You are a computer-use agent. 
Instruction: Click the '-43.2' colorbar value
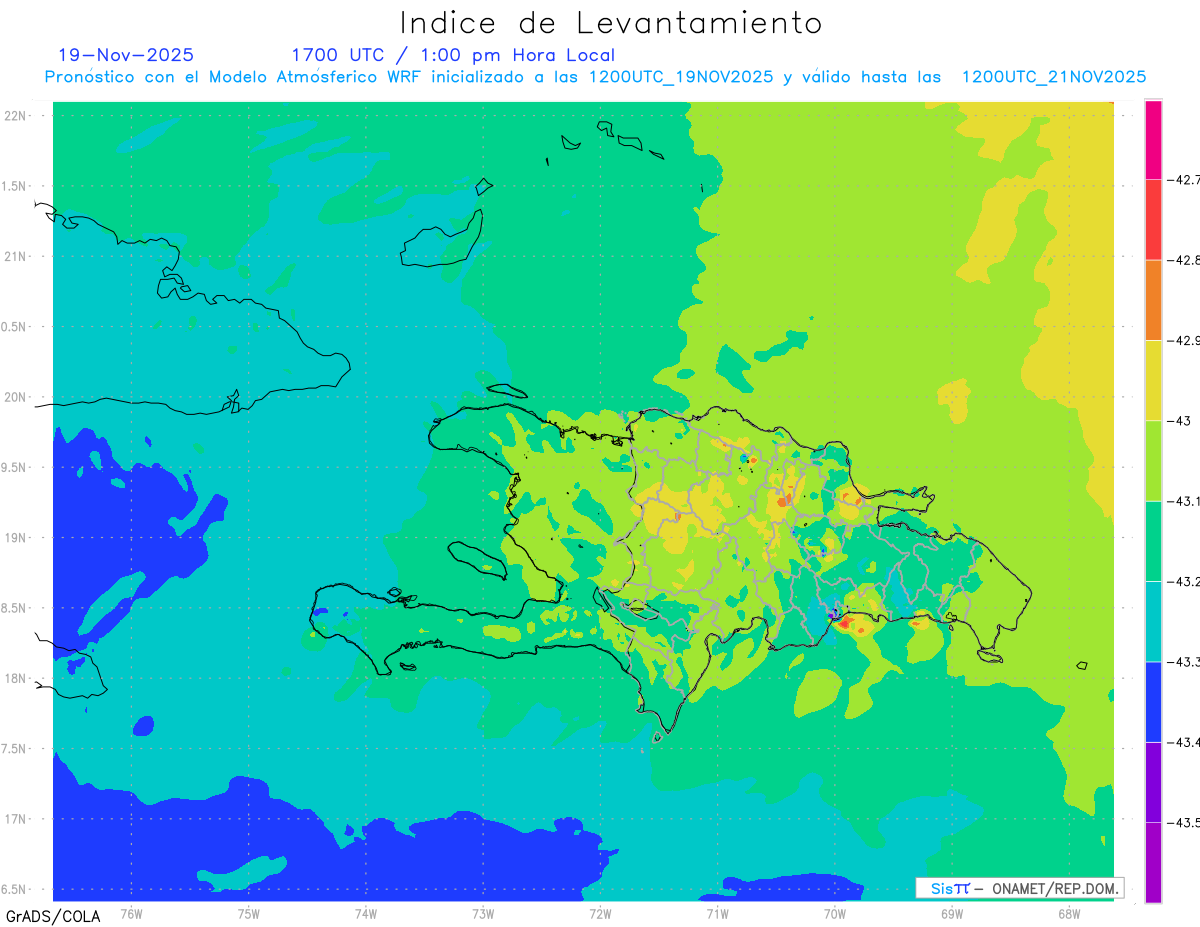pyautogui.click(x=1184, y=581)
